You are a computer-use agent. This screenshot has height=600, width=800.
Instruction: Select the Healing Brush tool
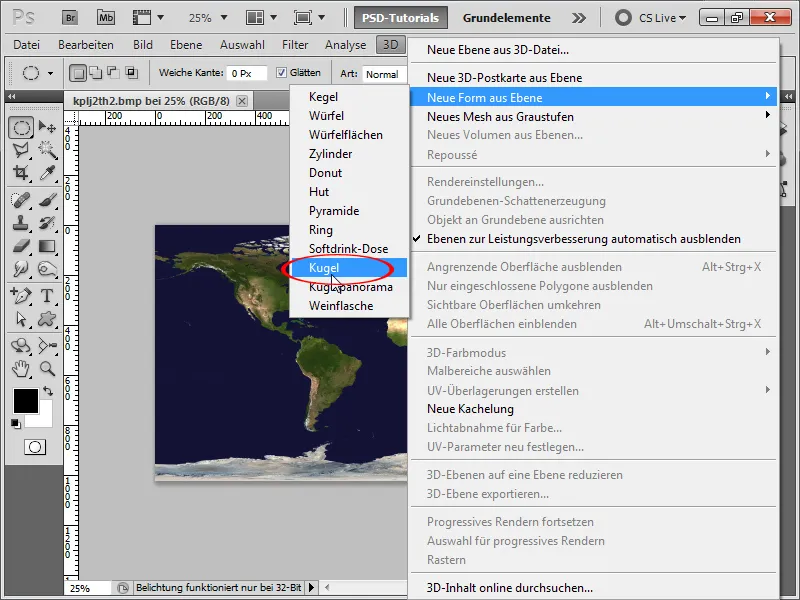(21, 200)
